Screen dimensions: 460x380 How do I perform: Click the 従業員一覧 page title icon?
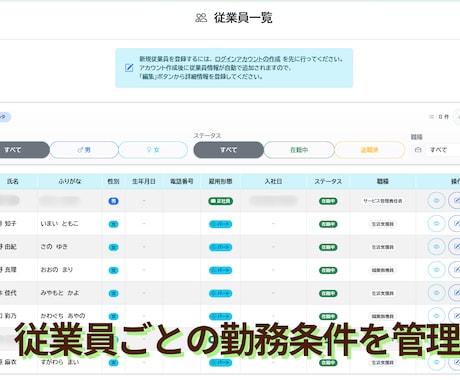coord(201,18)
